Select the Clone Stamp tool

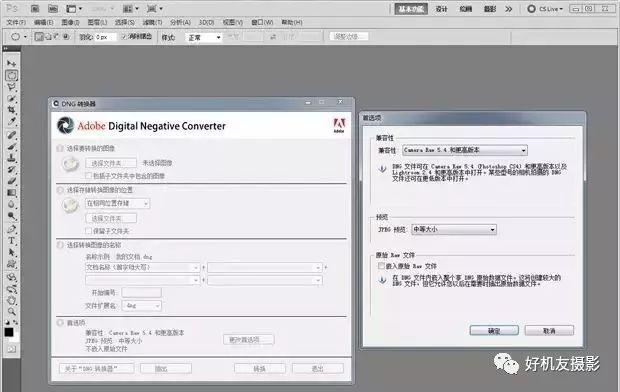coord(11,158)
